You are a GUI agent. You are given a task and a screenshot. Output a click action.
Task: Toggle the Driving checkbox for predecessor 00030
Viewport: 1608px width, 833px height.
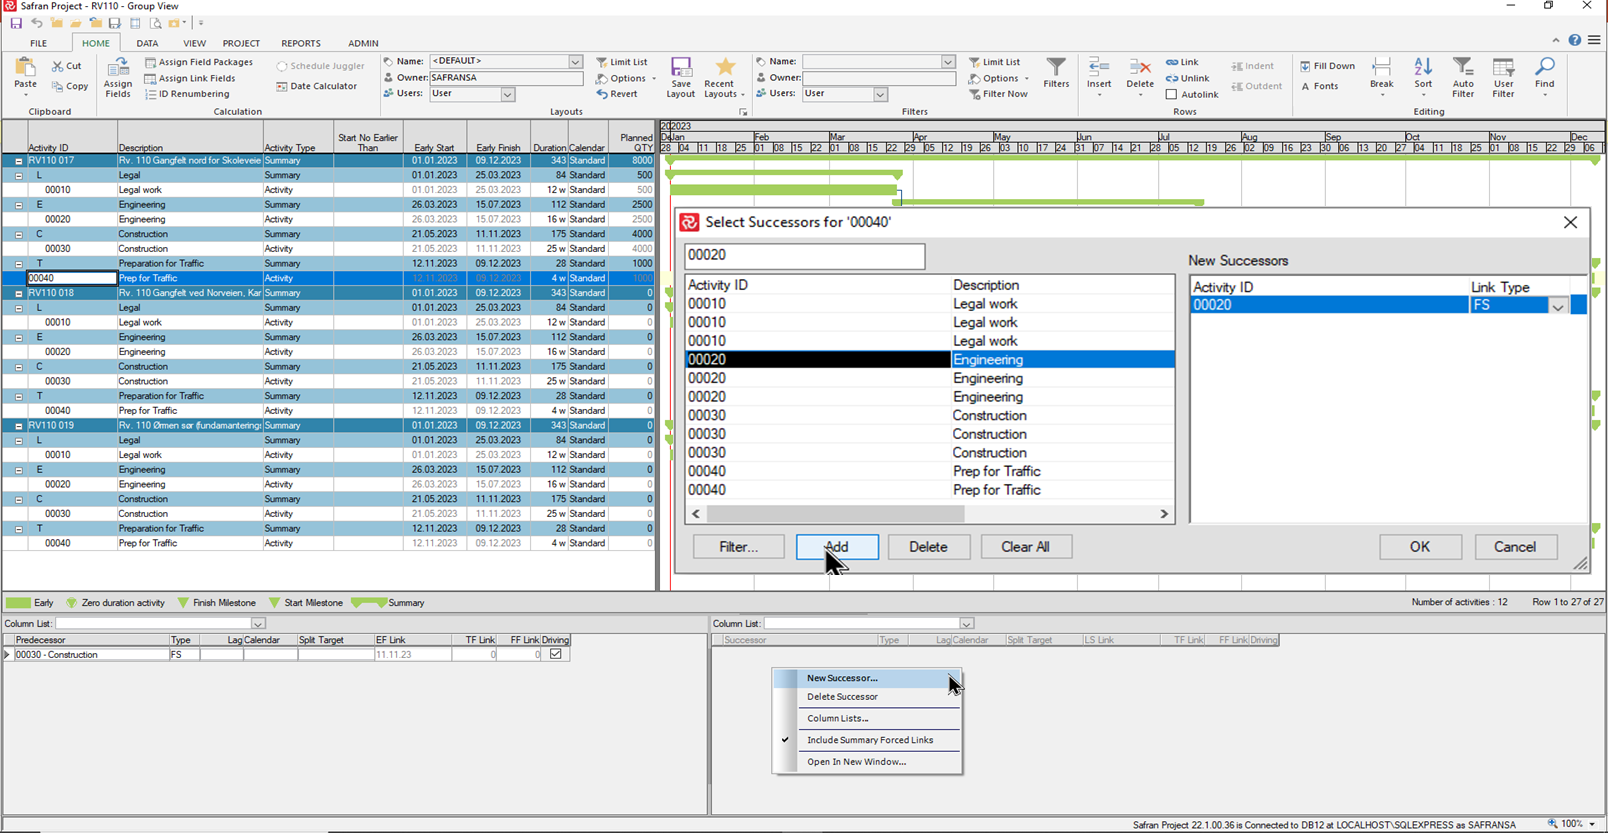[556, 654]
